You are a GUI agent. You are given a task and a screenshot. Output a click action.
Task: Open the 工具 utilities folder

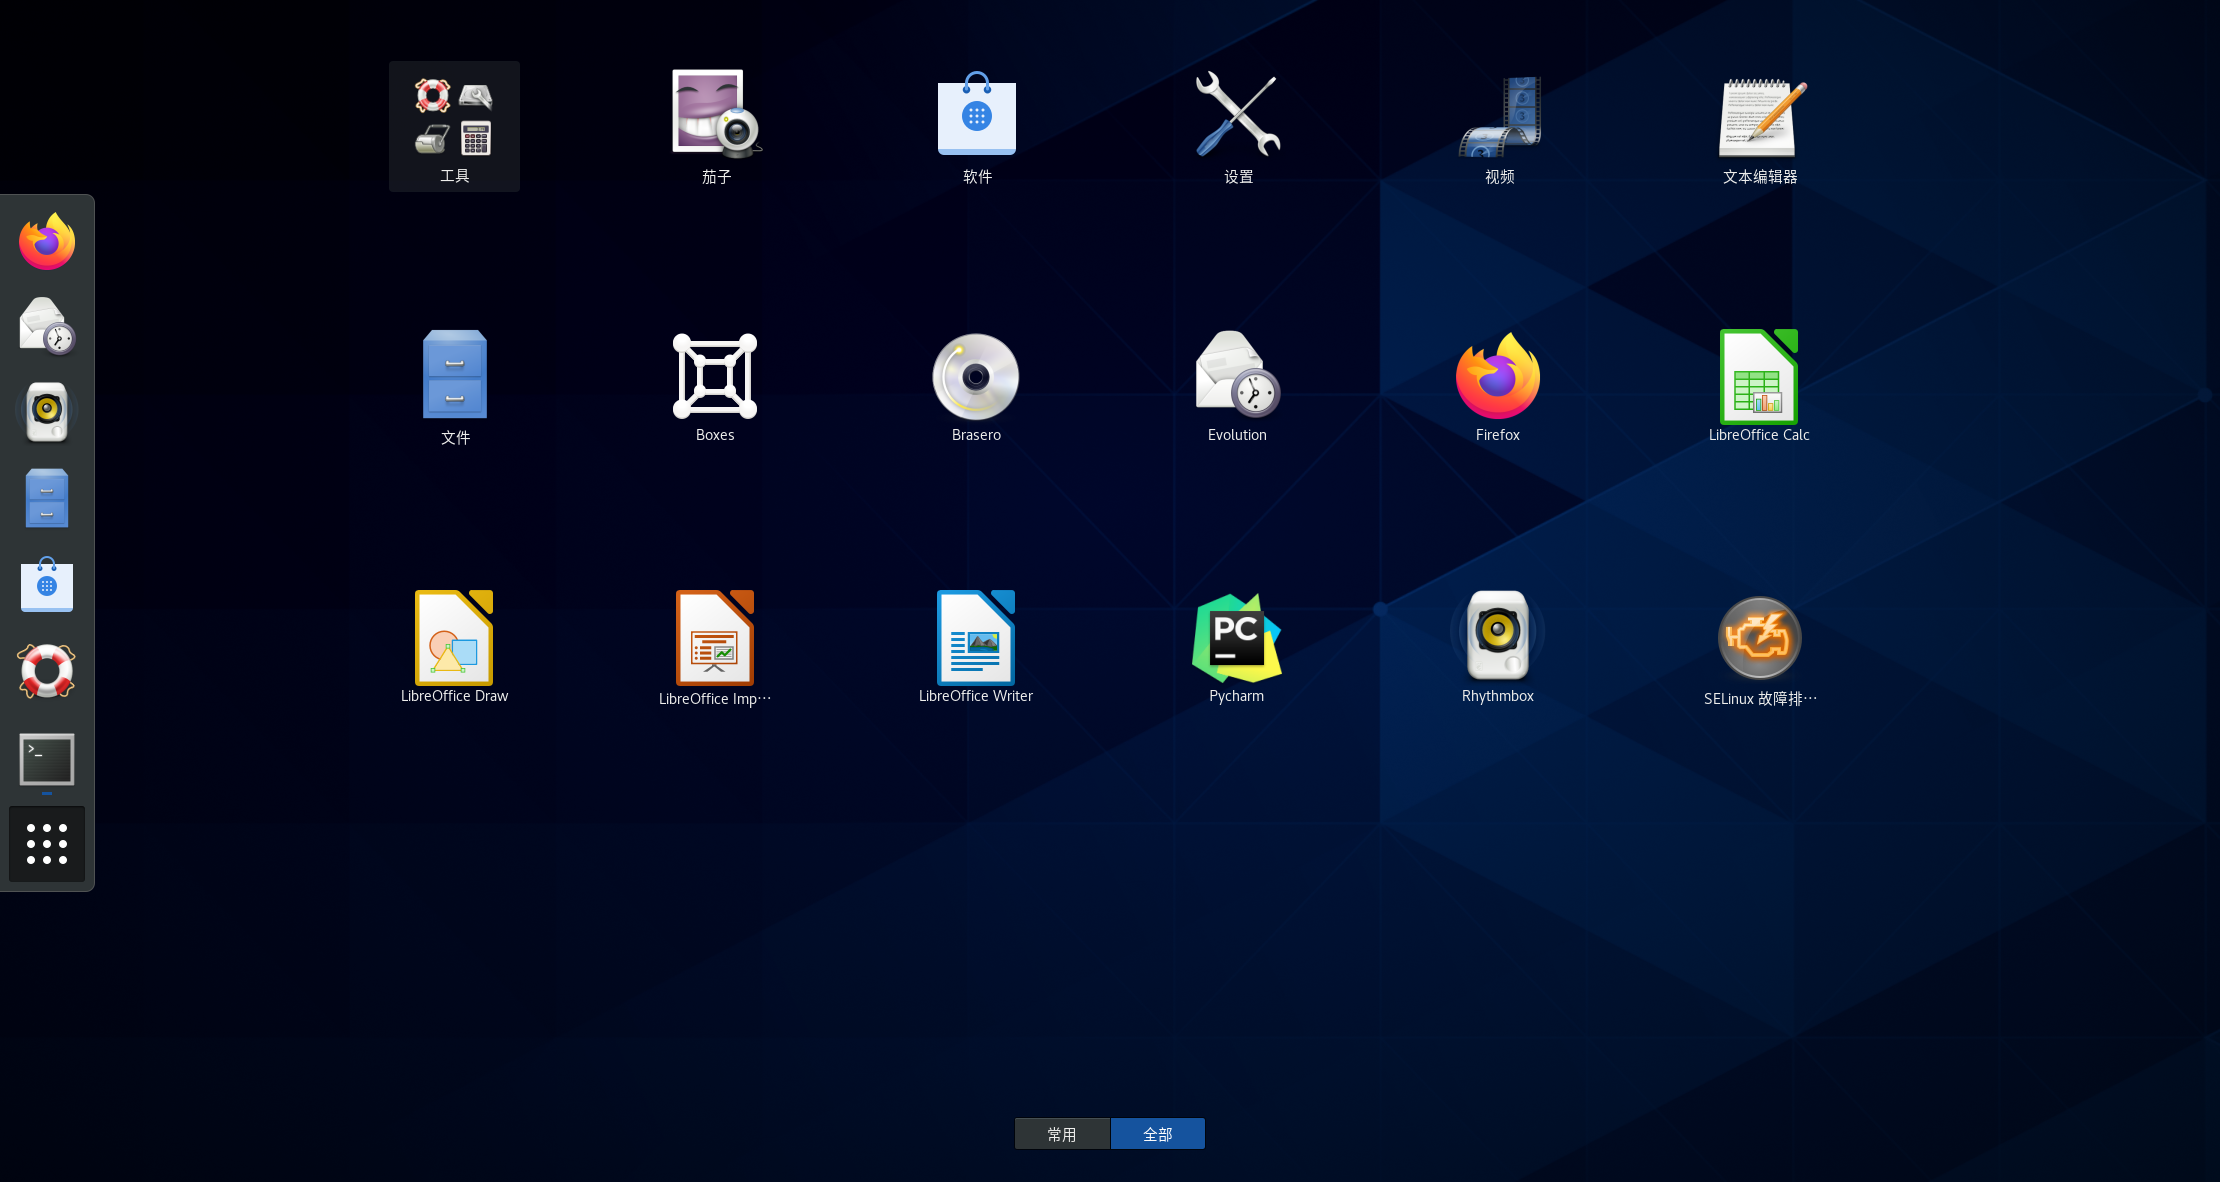click(454, 126)
